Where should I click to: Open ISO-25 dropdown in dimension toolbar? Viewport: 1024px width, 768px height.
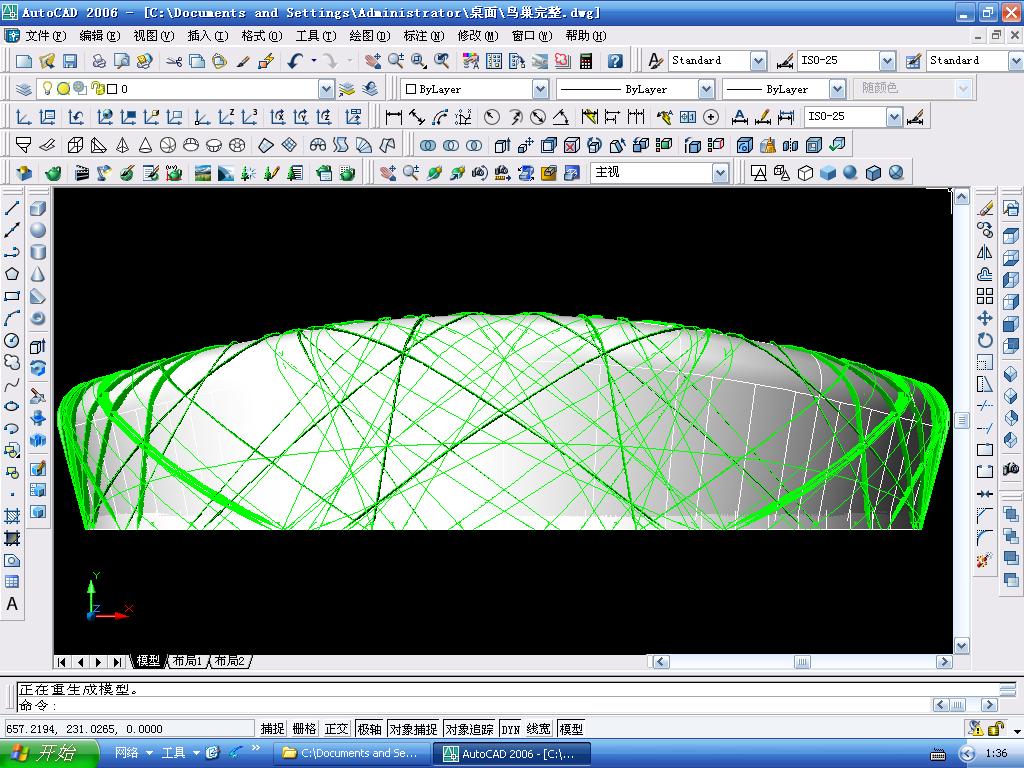coord(894,117)
